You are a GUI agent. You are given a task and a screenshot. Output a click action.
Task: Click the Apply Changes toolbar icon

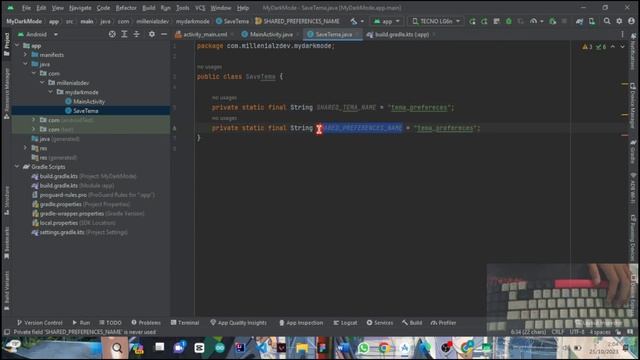484,21
